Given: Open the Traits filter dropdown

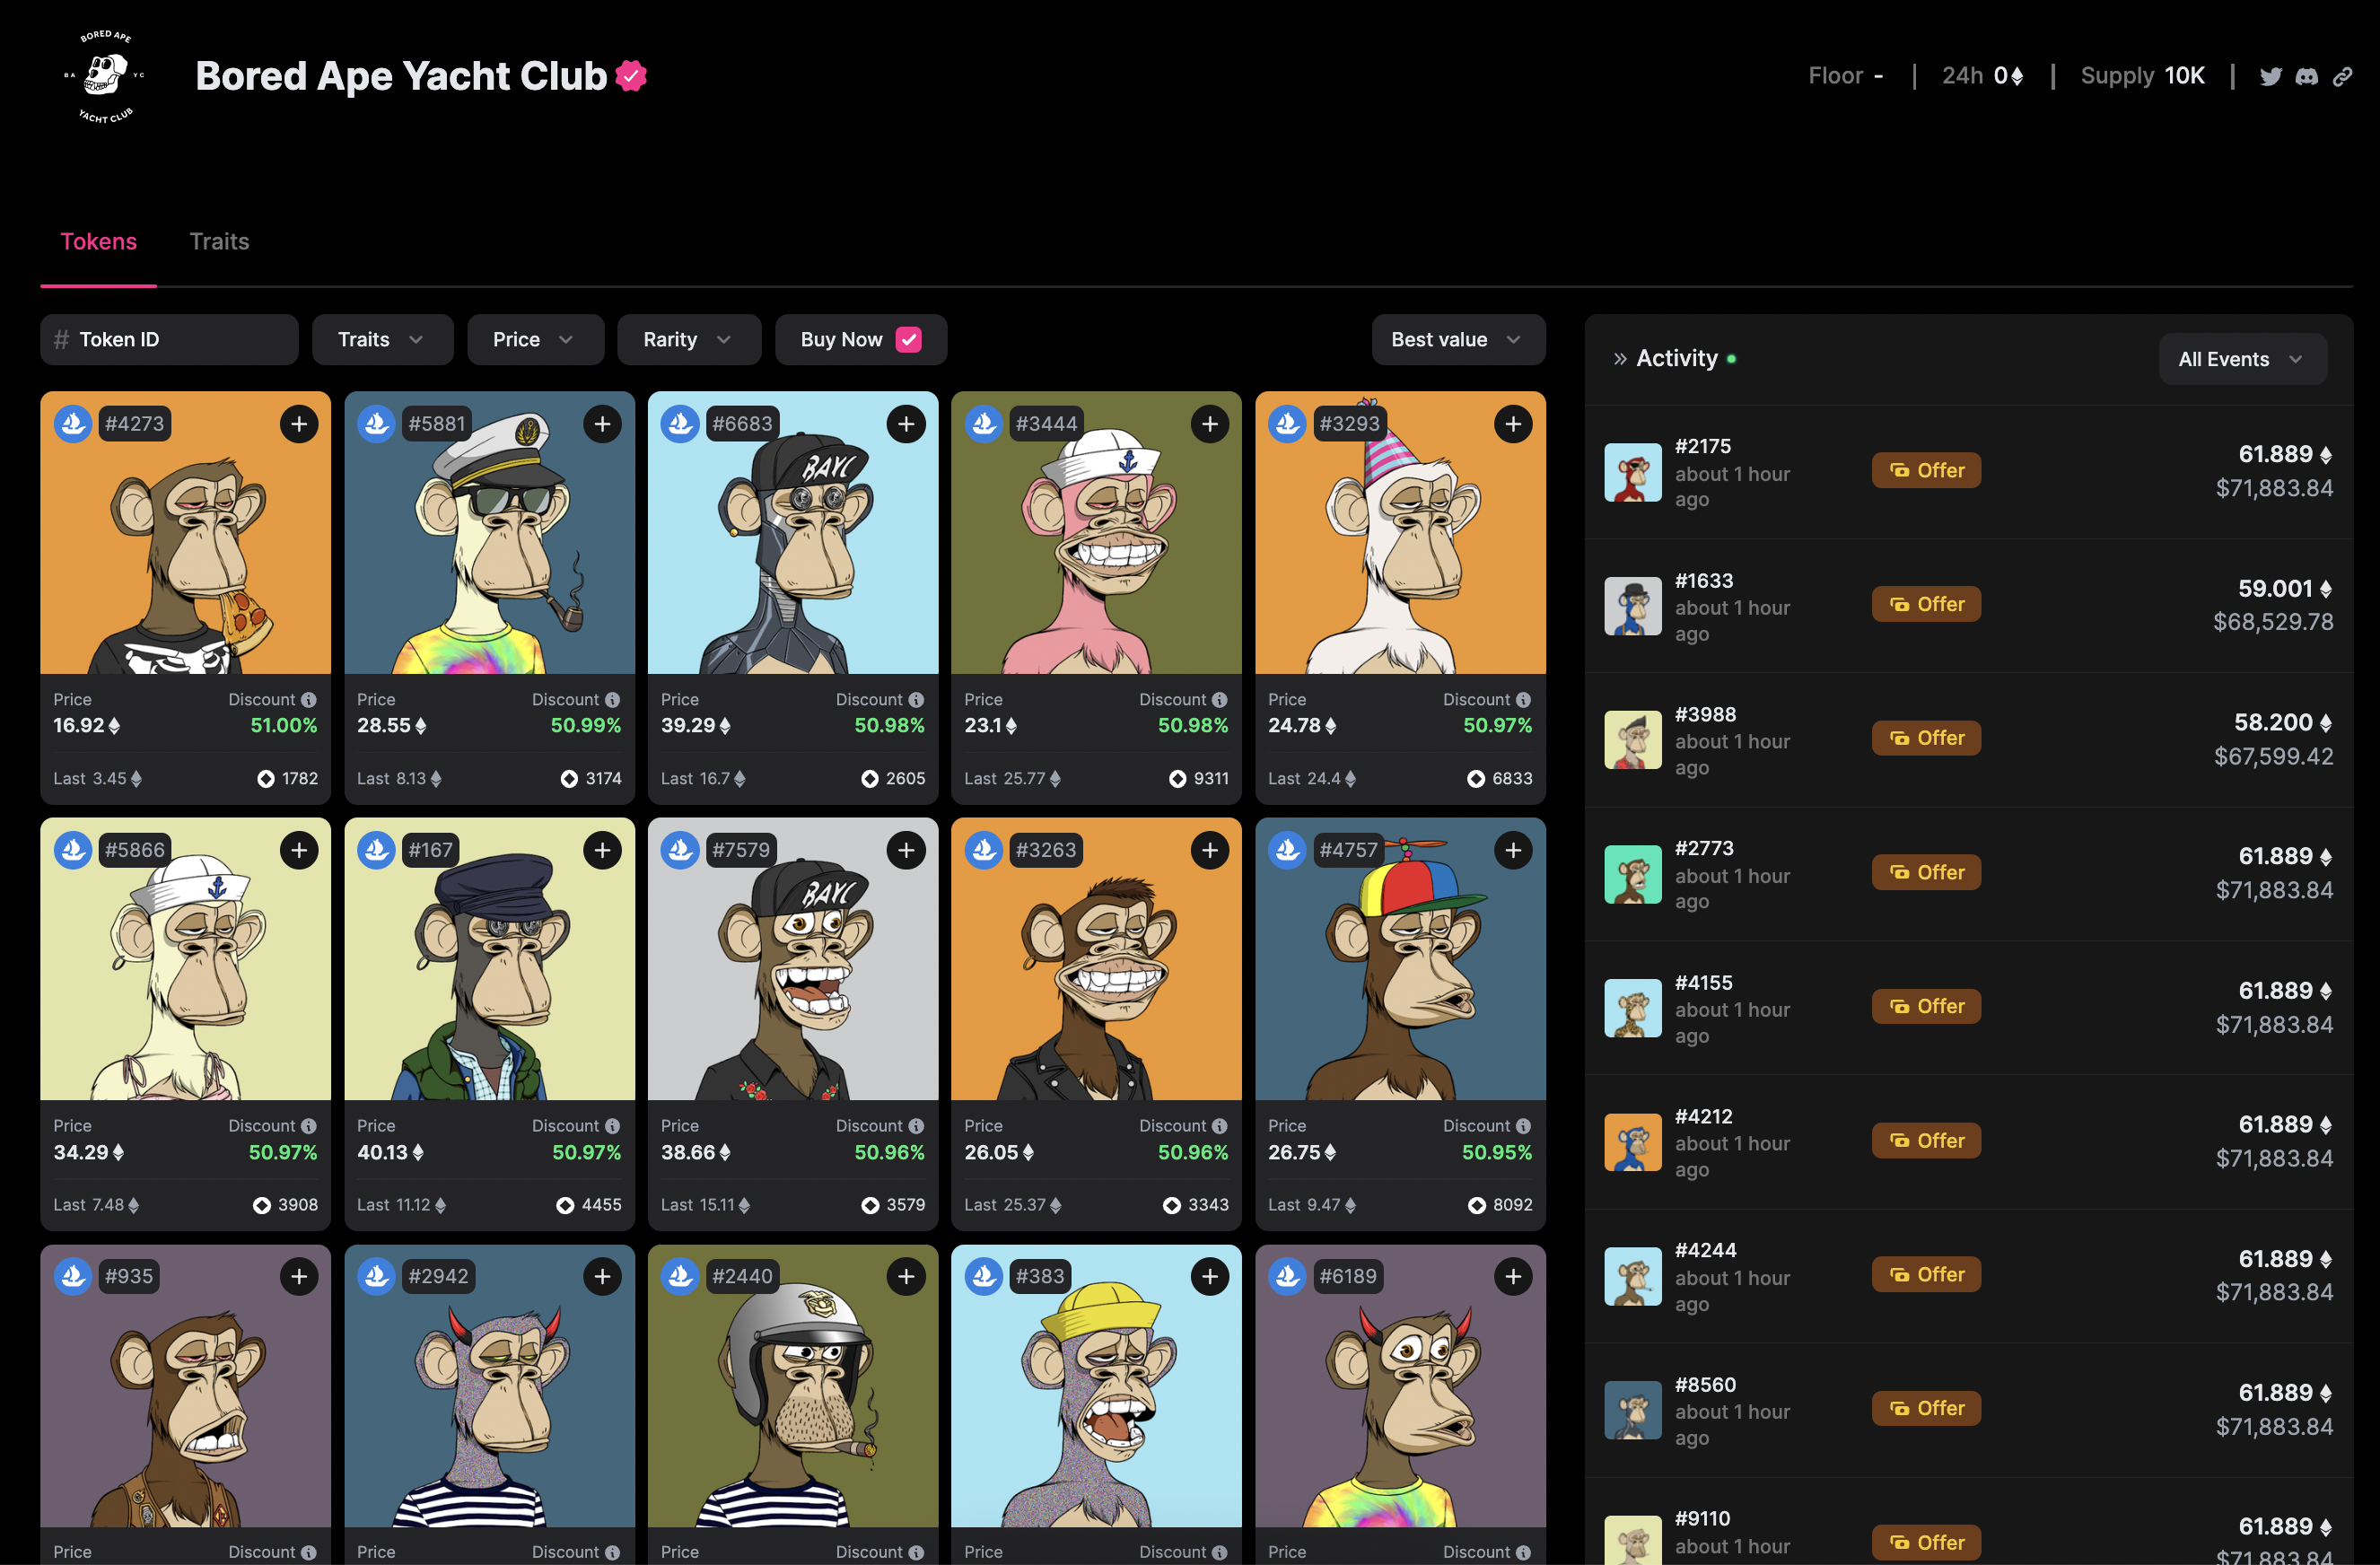Looking at the screenshot, I should (382, 340).
